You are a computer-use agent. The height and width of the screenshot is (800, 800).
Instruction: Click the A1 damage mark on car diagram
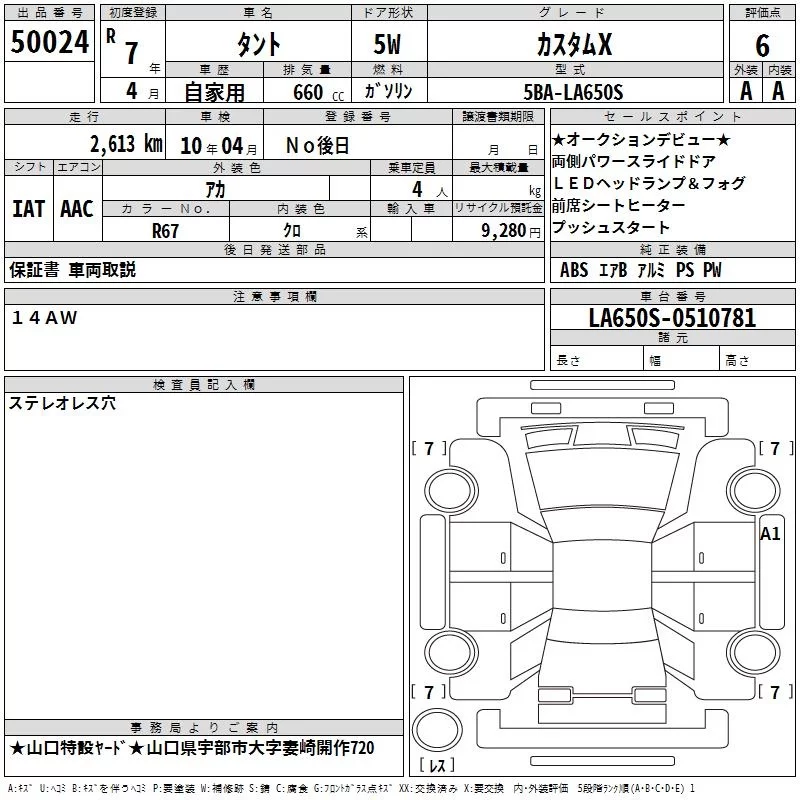[770, 534]
